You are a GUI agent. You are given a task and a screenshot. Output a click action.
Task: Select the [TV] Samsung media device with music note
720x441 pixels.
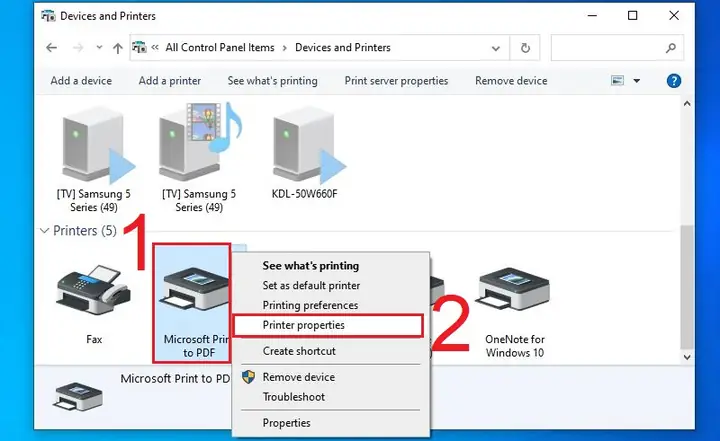coord(200,141)
